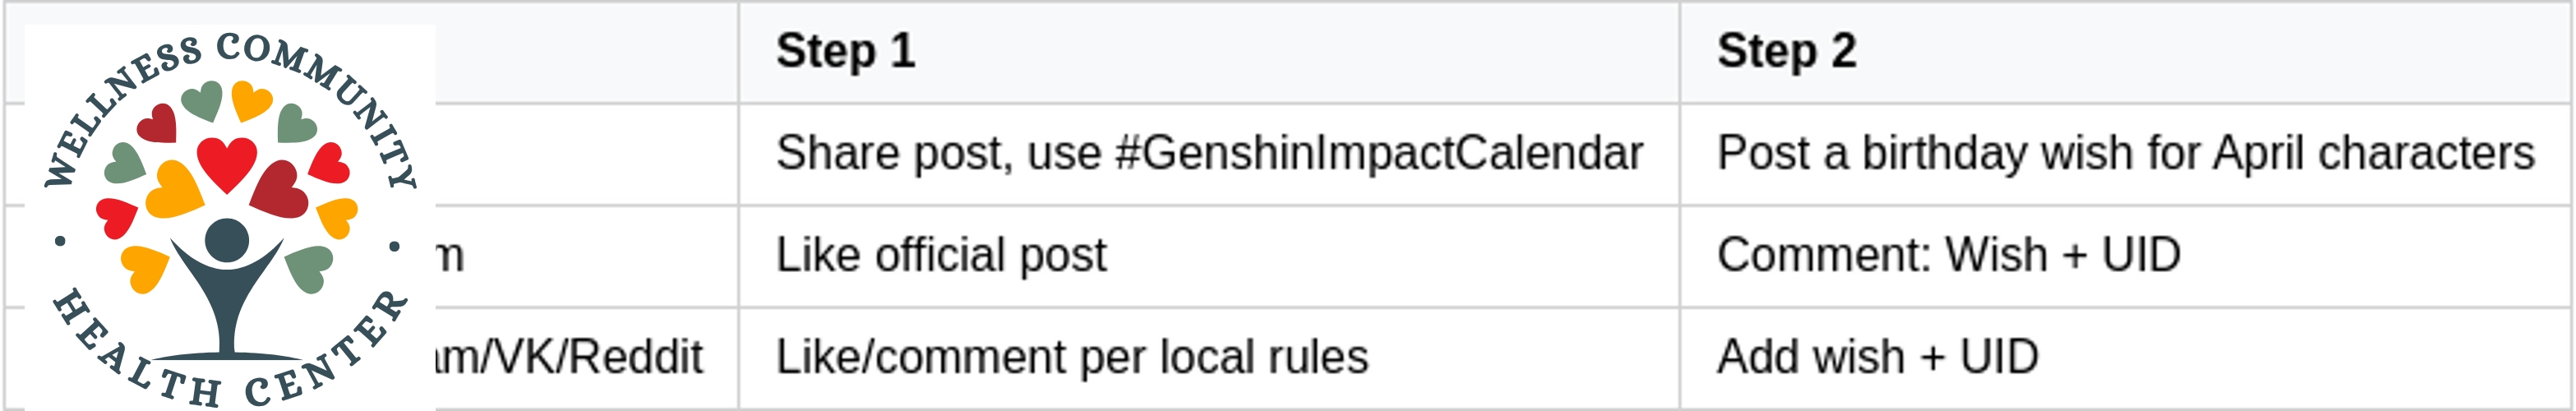This screenshot has height=411, width=2576.
Task: Click the partially hidden "am/VK/Reddit" cell
Action: (570, 358)
